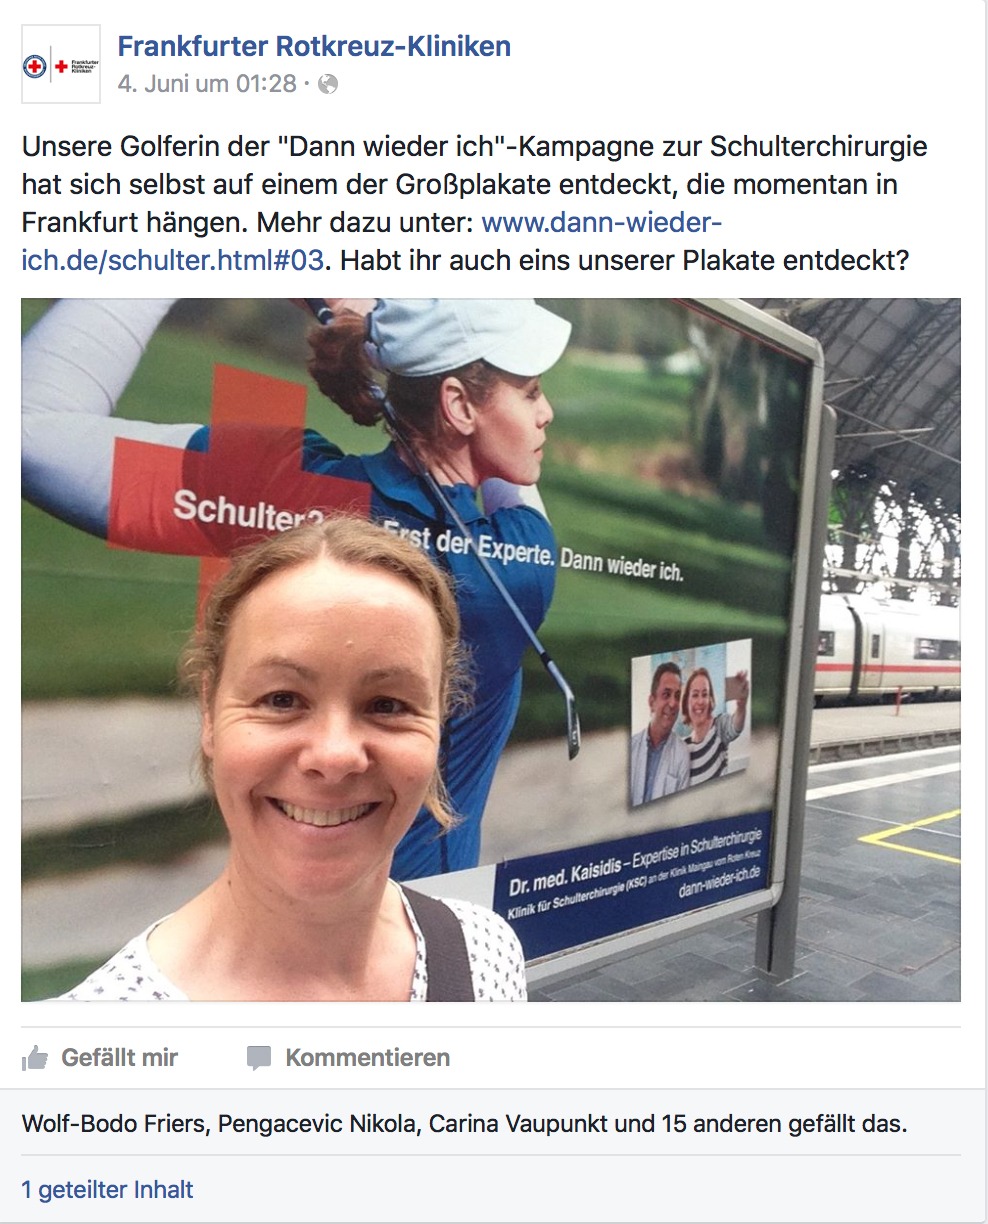Click the public globe privacy icon
This screenshot has height=1224, width=988.
pyautogui.click(x=328, y=84)
